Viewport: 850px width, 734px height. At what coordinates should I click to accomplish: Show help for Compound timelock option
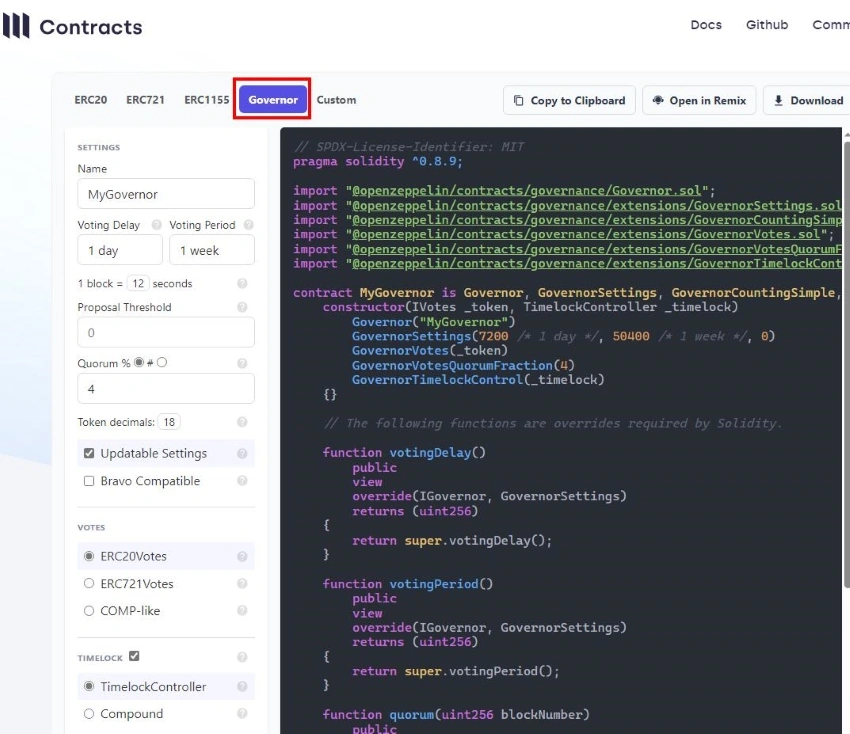point(242,713)
